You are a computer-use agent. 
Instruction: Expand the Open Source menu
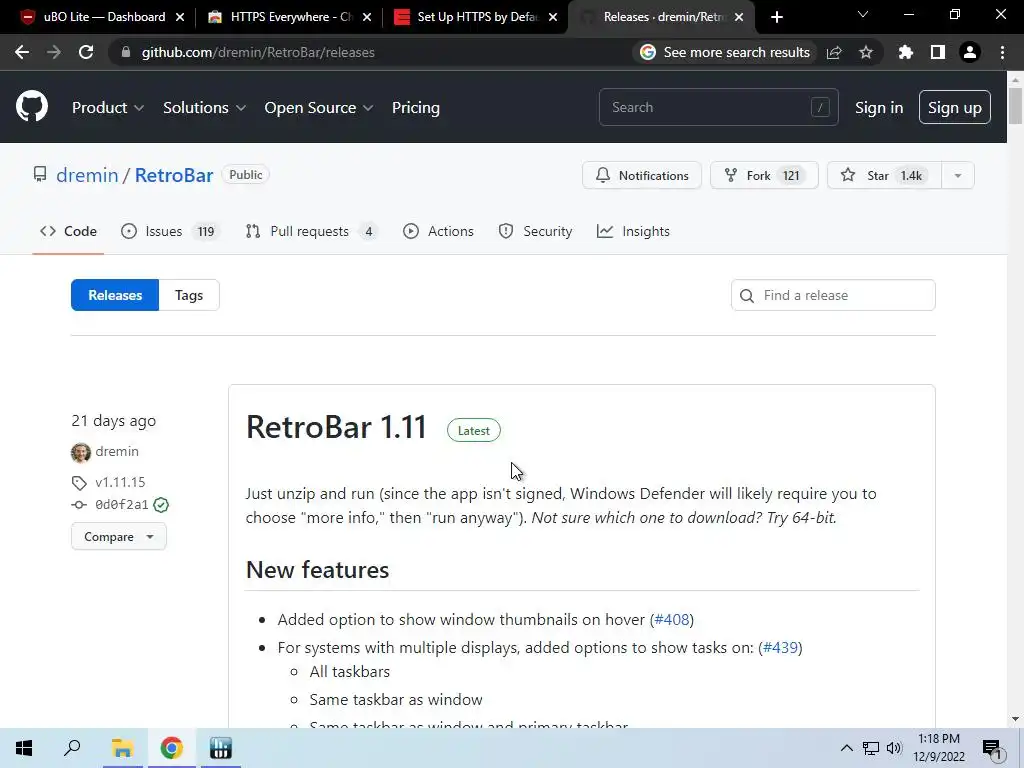pyautogui.click(x=319, y=108)
